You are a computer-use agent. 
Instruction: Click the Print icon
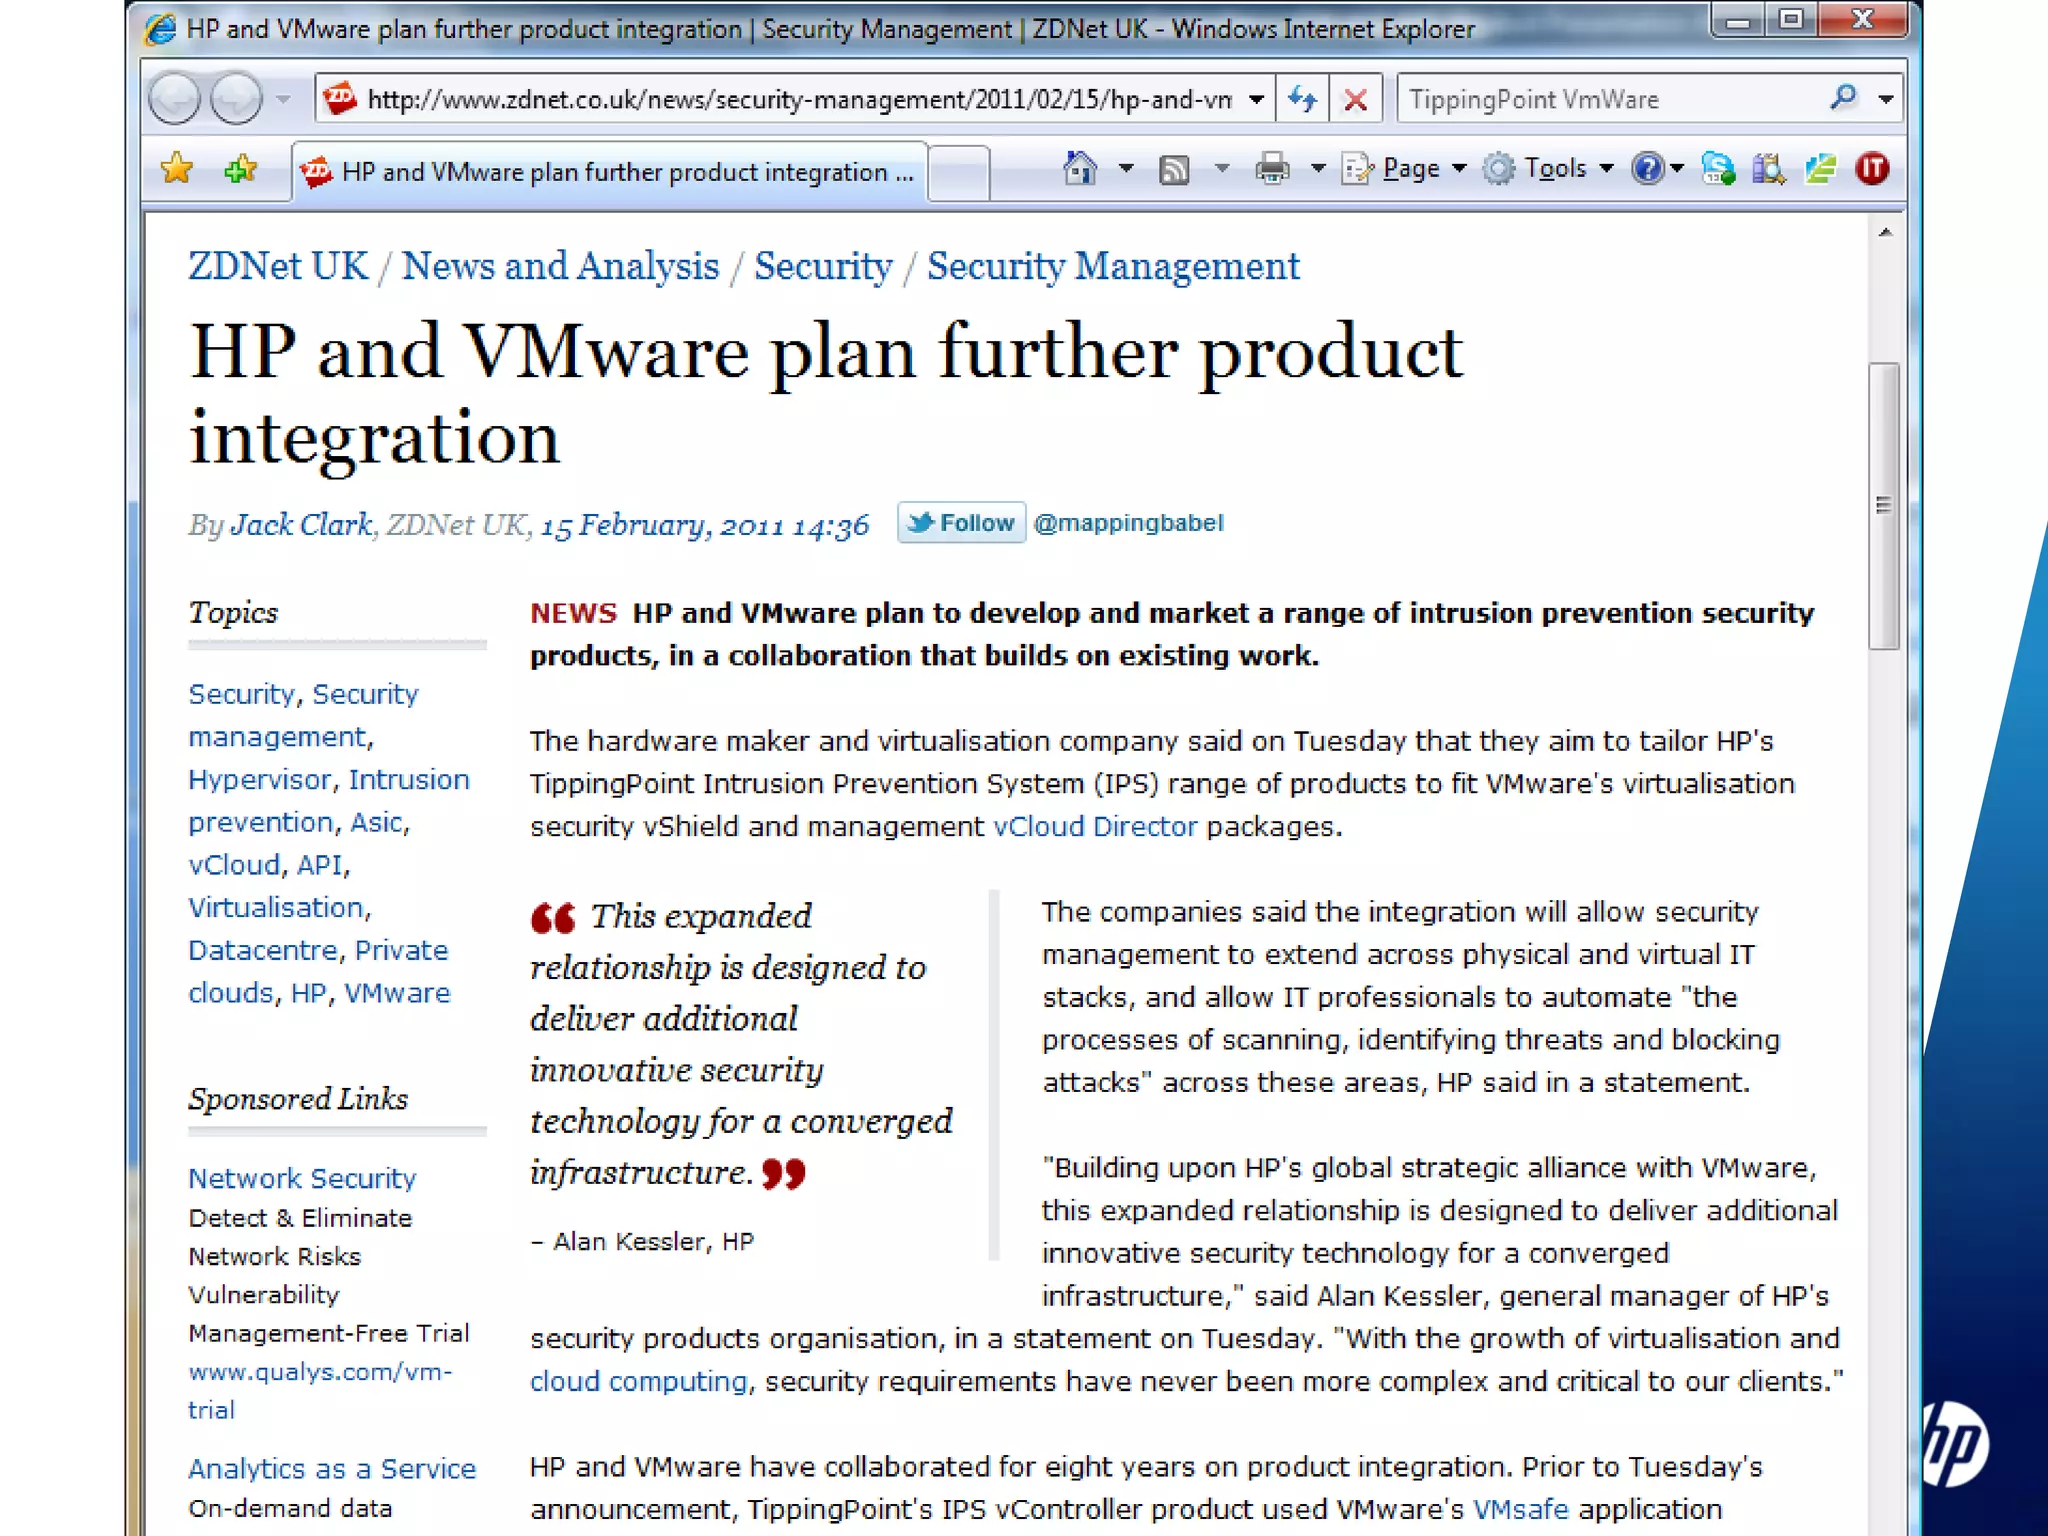point(1272,169)
